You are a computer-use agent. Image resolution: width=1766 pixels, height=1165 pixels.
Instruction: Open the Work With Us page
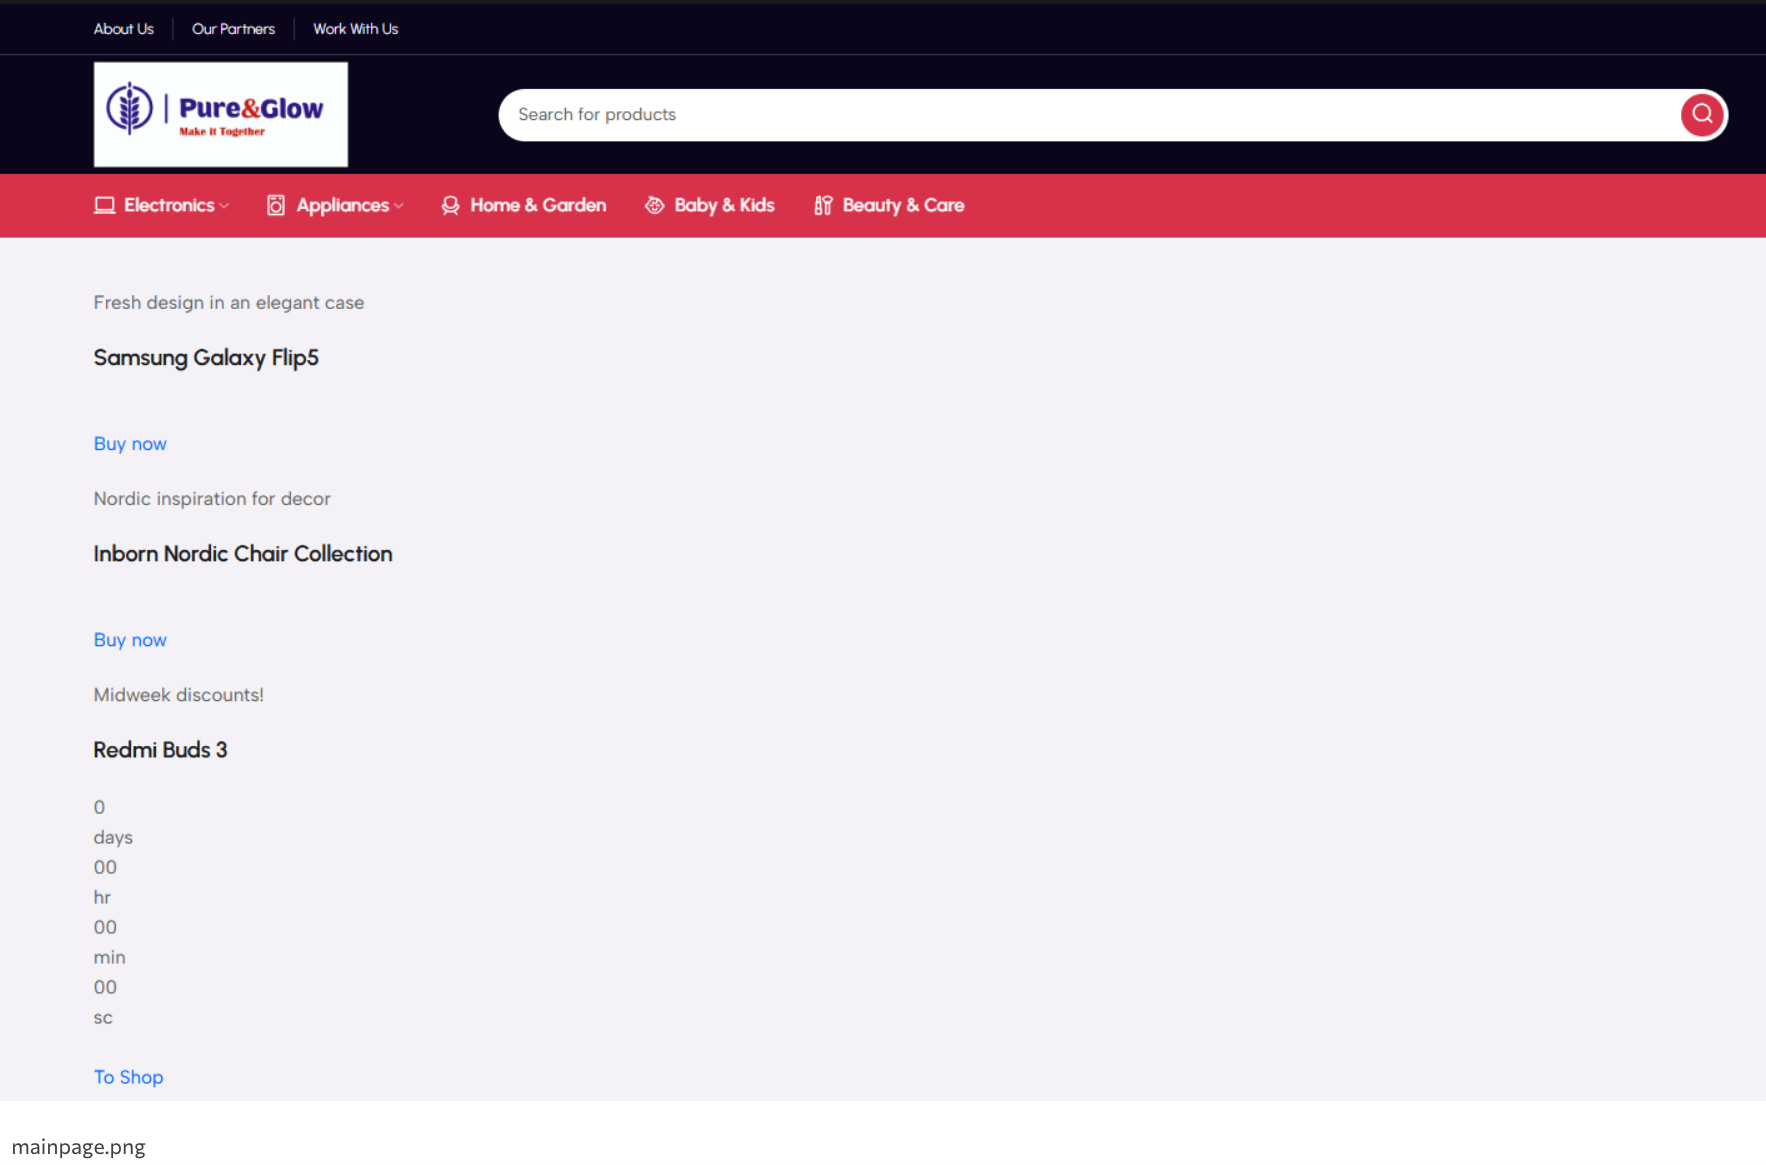356,29
